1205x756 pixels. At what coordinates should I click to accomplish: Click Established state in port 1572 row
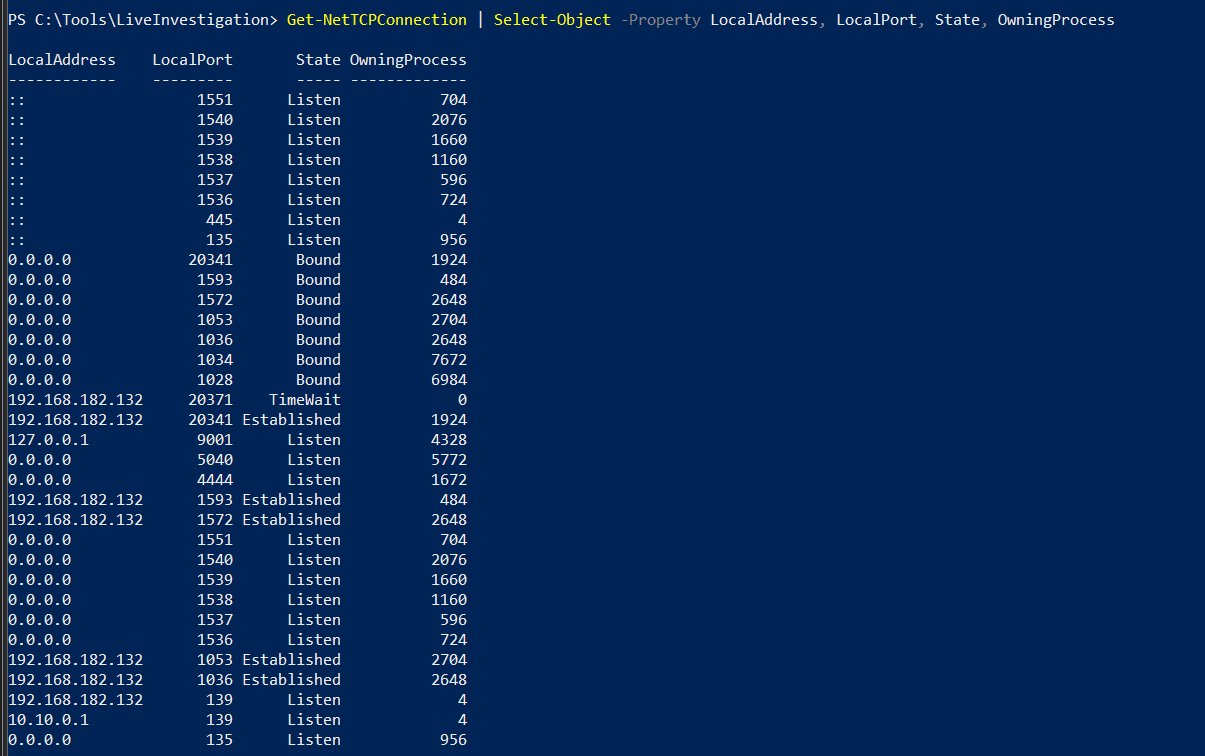(291, 520)
